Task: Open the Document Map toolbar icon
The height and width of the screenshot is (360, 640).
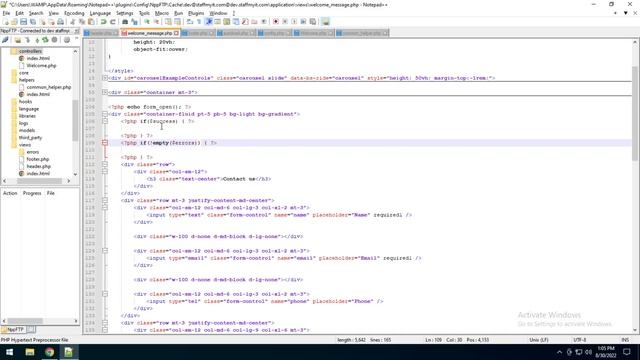Action: [226, 22]
